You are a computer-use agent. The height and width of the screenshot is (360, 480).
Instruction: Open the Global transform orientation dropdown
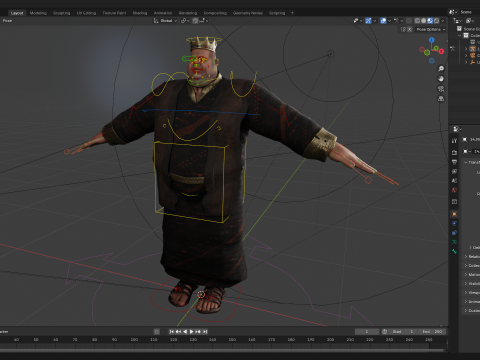165,21
